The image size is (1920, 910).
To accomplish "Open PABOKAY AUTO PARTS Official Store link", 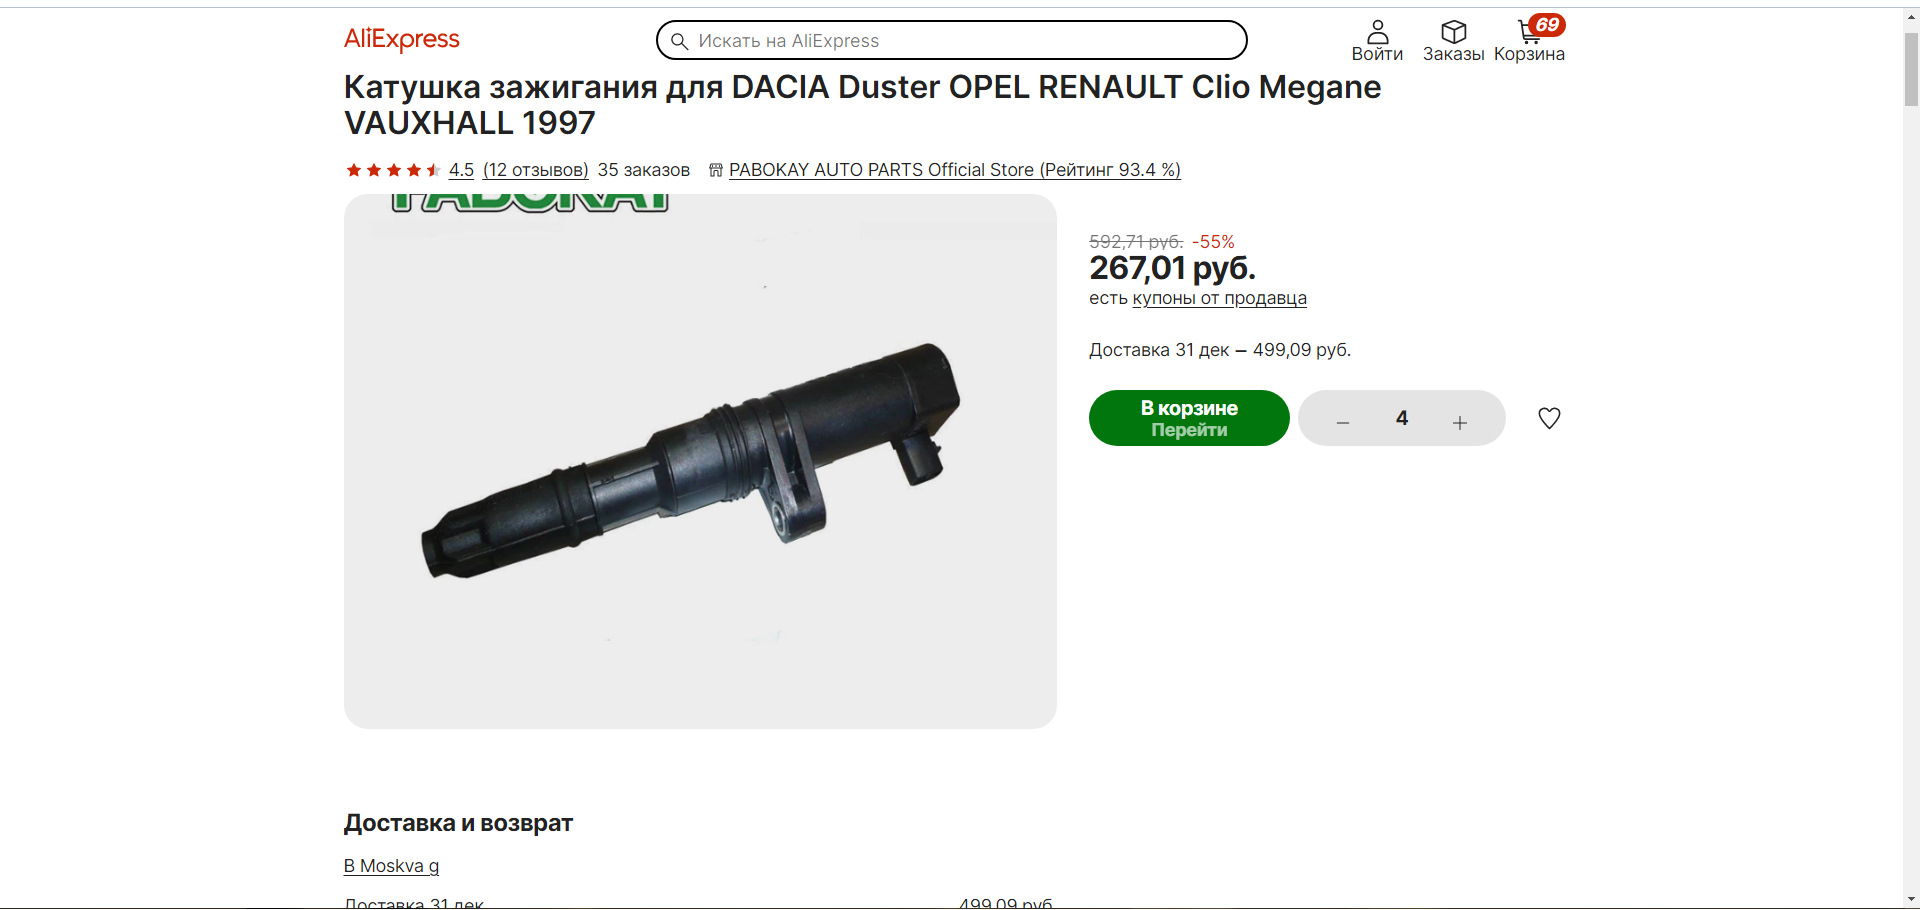I will [954, 170].
